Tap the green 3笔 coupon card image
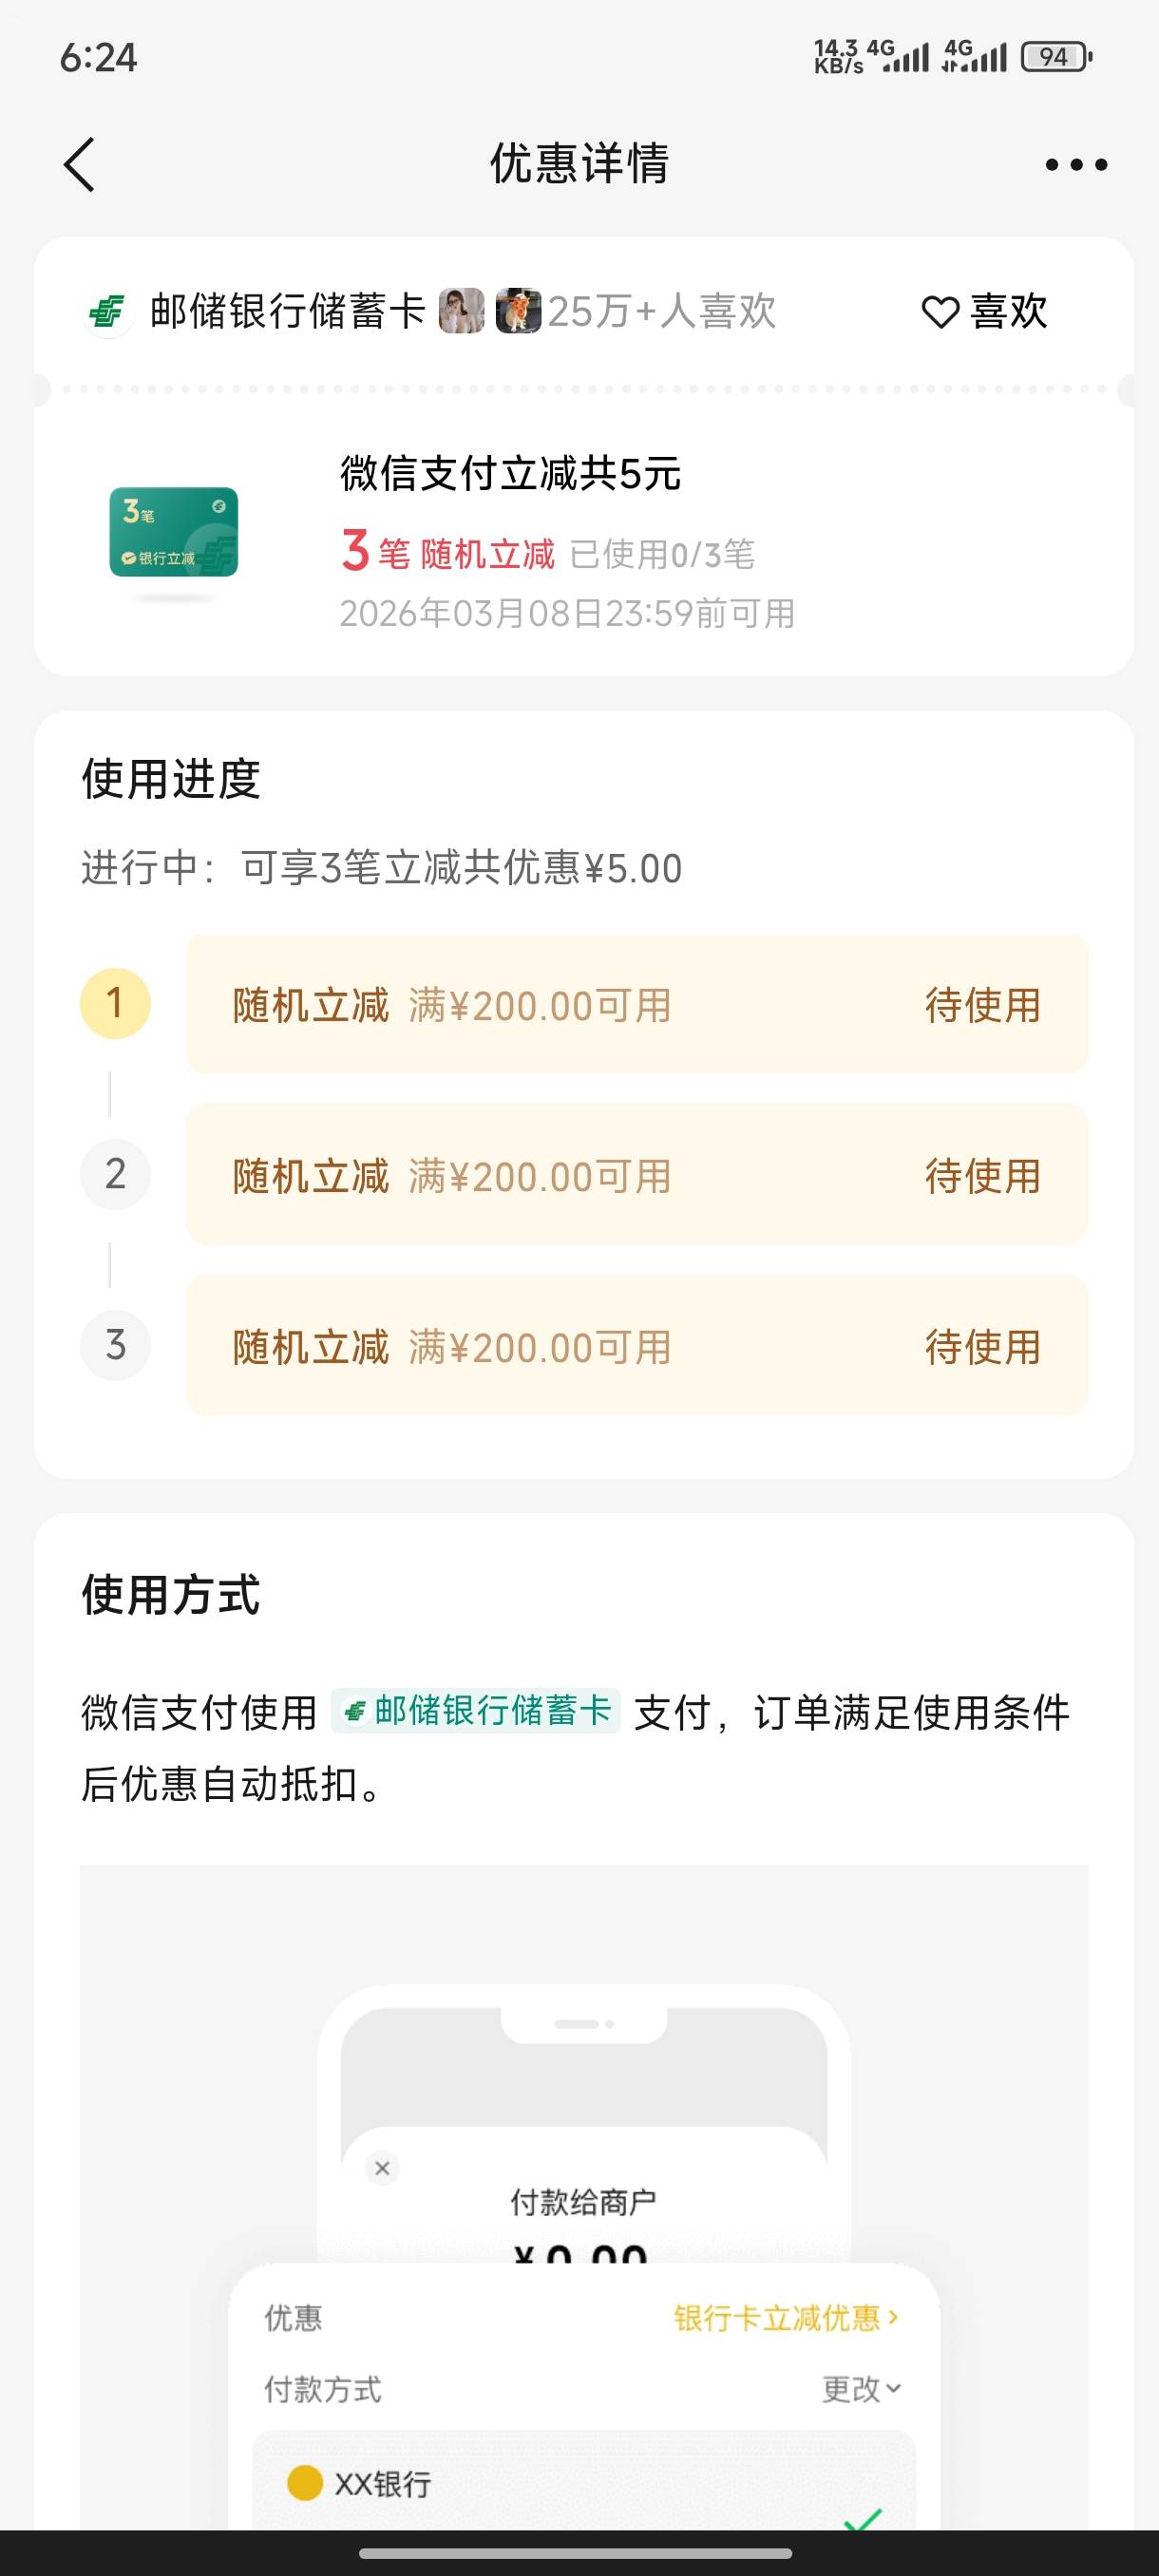Image resolution: width=1159 pixels, height=2576 pixels. click(174, 532)
